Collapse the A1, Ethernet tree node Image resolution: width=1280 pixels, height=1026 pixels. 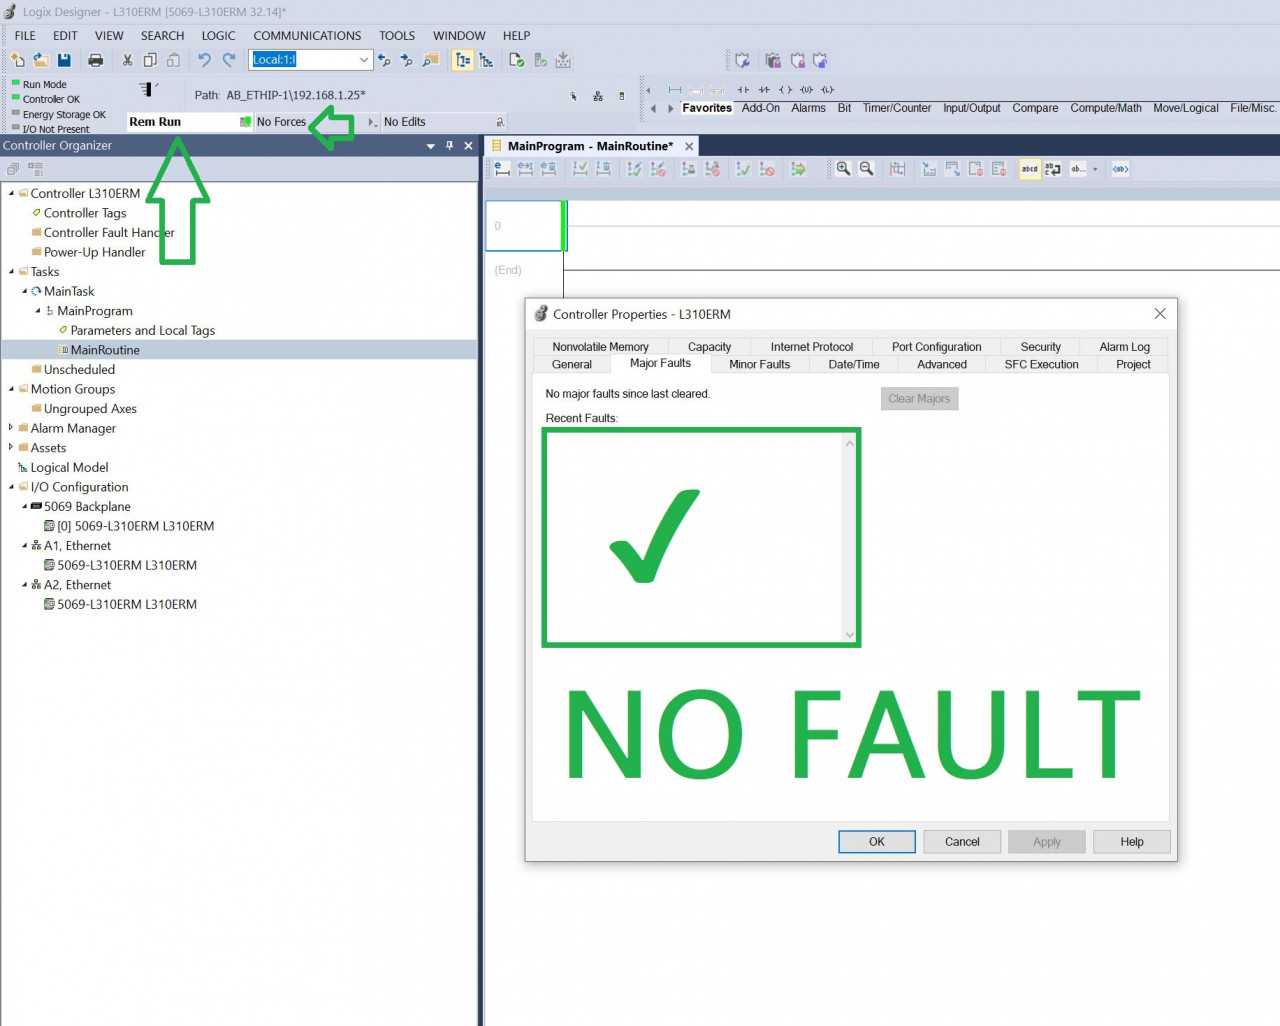(x=25, y=546)
